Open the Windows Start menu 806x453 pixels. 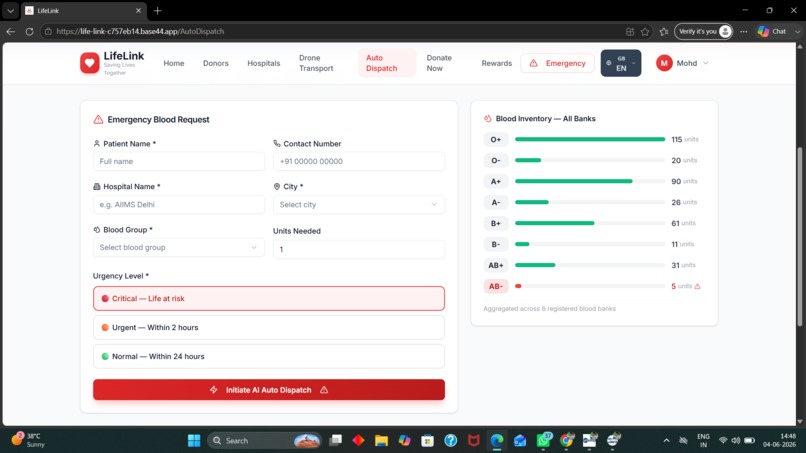(194, 441)
